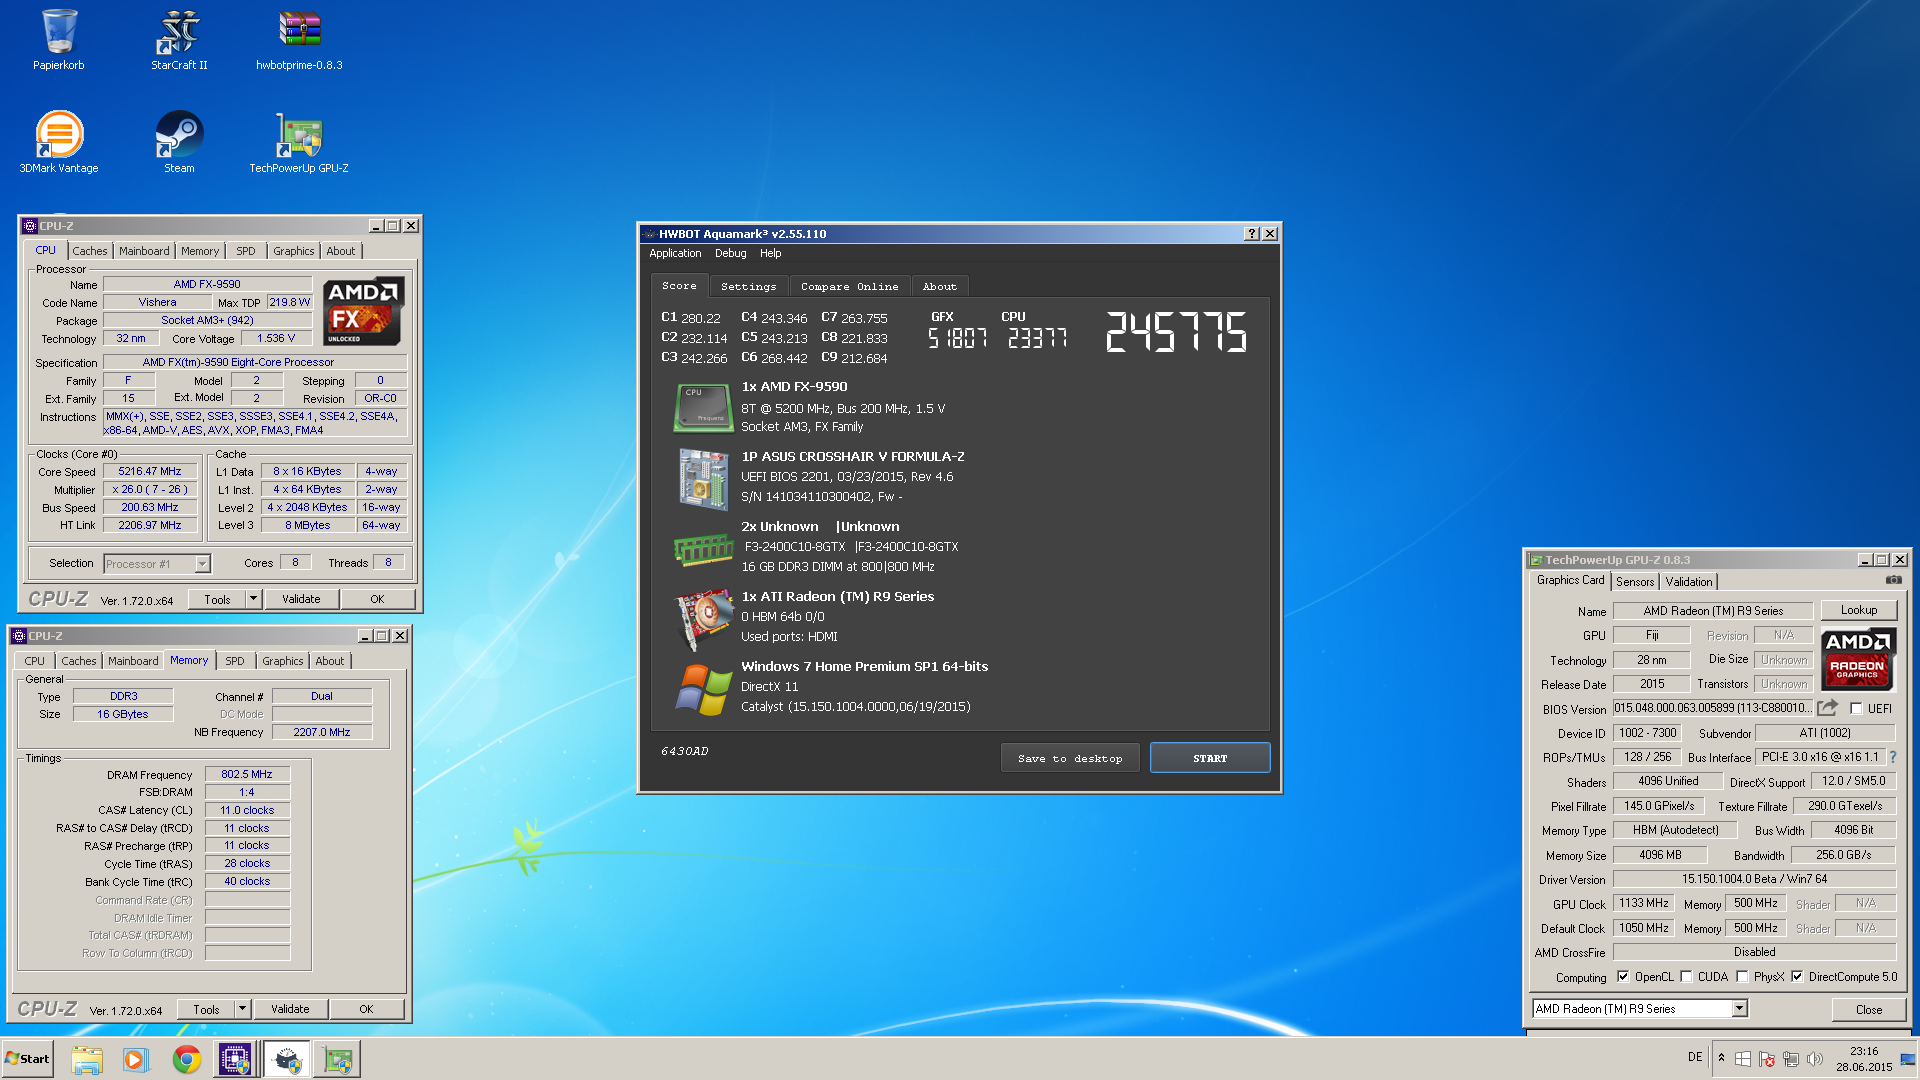Toggle the PhysX checkbox in GPU-Z
The height and width of the screenshot is (1080, 1920).
1742,977
